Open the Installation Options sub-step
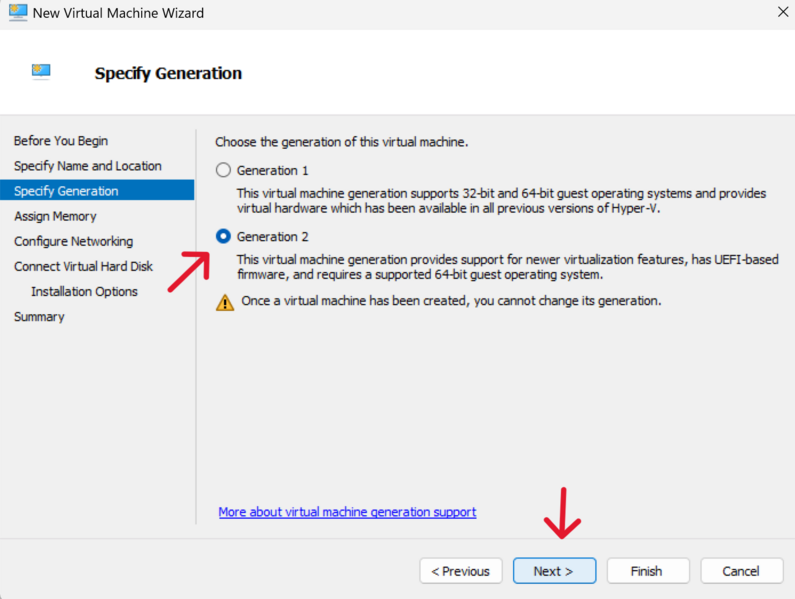The image size is (795, 599). point(84,291)
